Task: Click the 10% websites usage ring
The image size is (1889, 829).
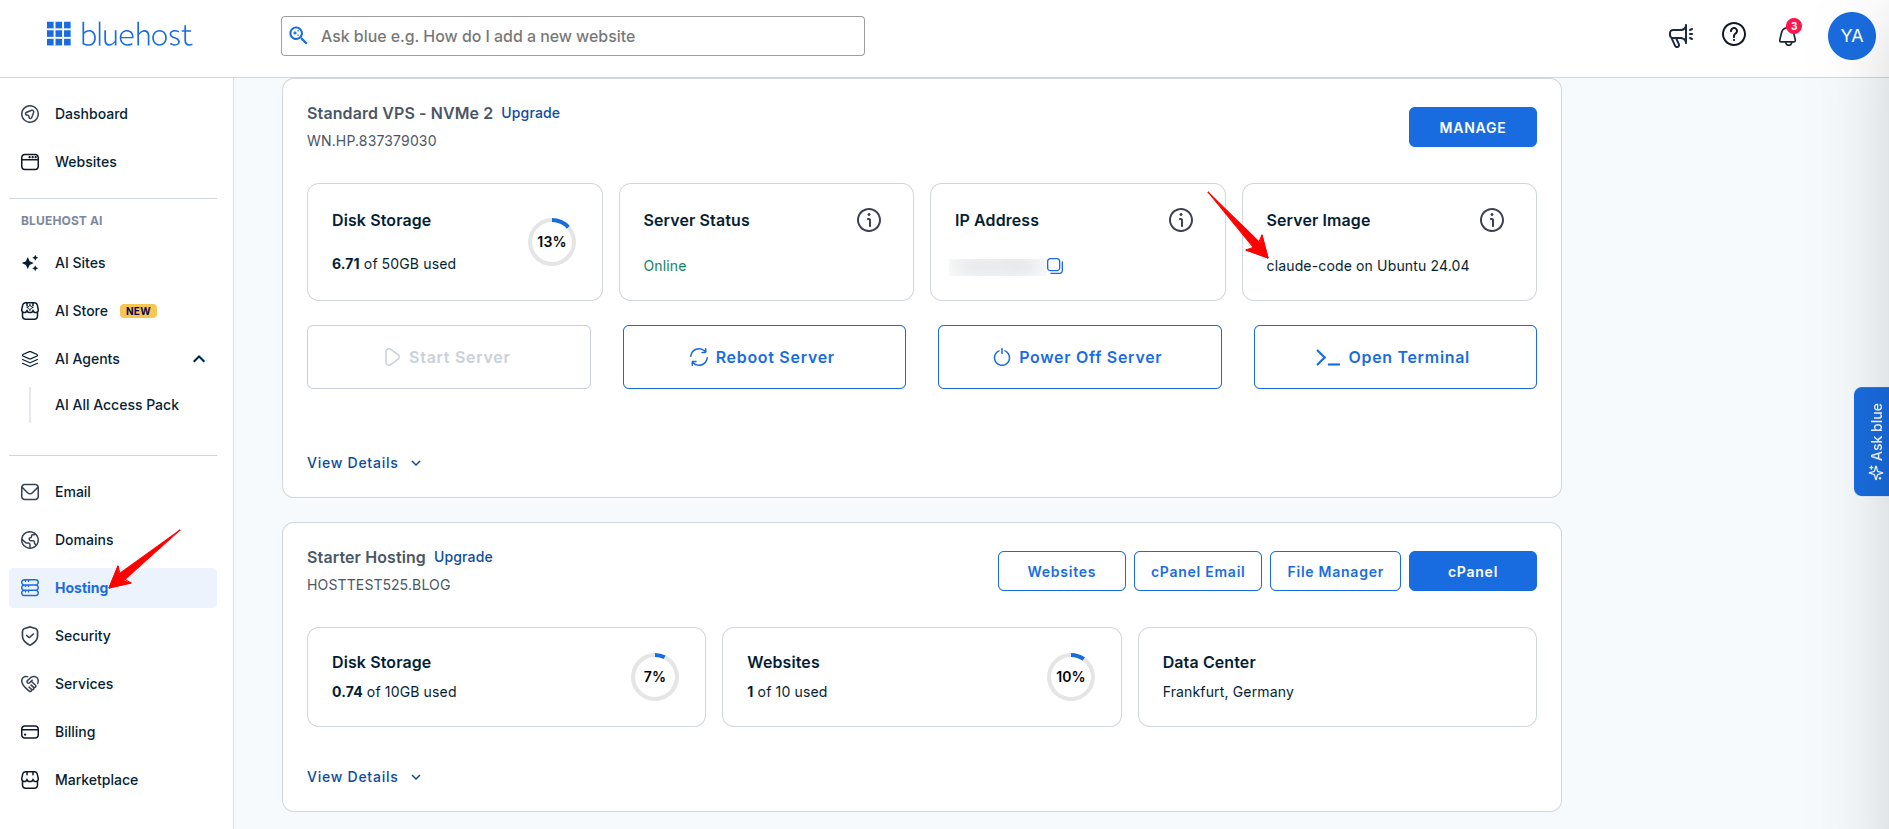Action: (x=1070, y=677)
